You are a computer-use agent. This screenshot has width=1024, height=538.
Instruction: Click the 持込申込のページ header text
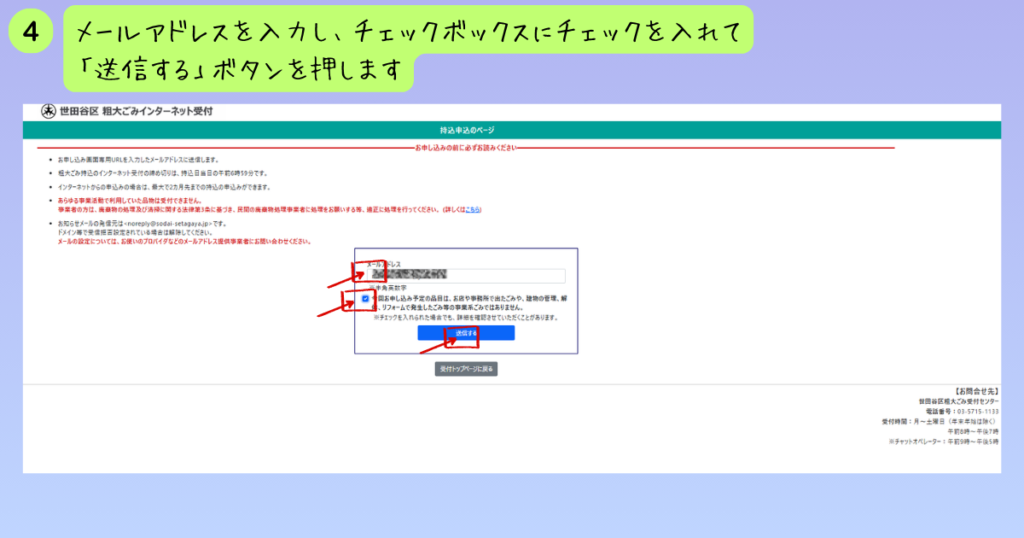[466, 131]
